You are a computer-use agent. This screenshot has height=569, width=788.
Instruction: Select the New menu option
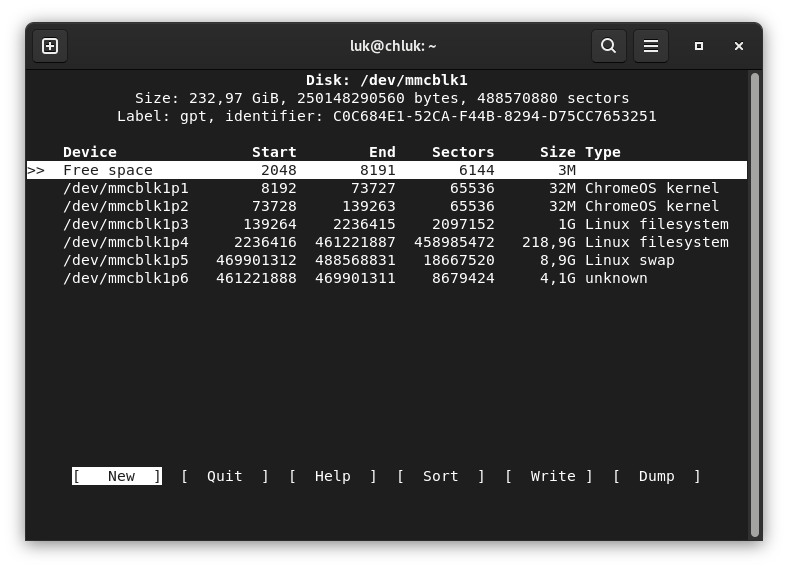tap(117, 476)
